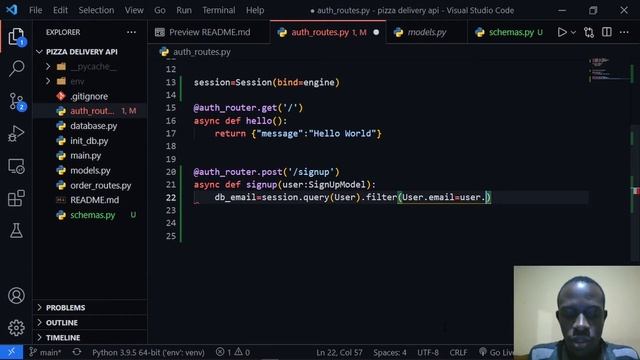640x360 pixels.
Task: Open .gitignore file in explorer
Action: (x=90, y=96)
